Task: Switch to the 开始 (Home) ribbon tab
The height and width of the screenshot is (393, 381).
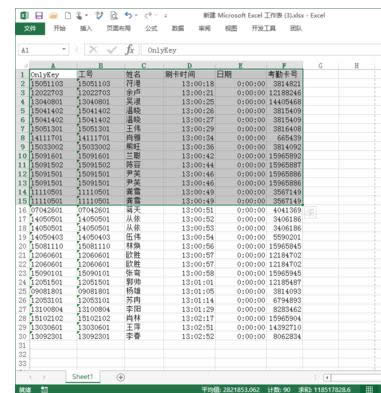Action: pyautogui.click(x=60, y=29)
